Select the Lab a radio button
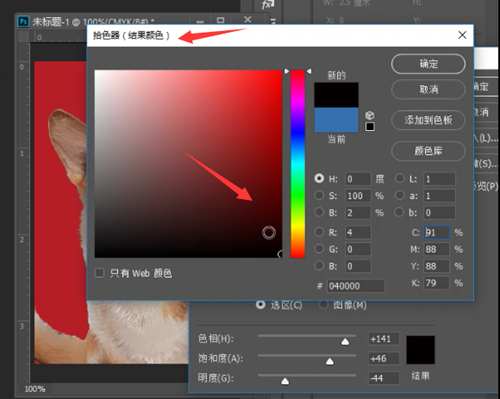The width and height of the screenshot is (500, 399). point(399,195)
